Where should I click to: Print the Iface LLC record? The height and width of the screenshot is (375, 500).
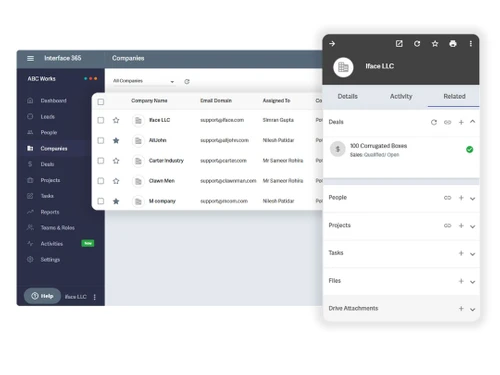tap(453, 44)
